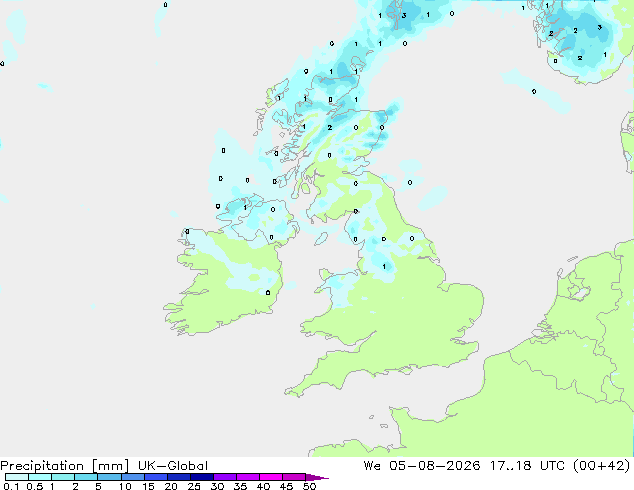This screenshot has width=634, height=490.
Task: Pick the 15–20 mm legend swatch
Action: [155, 477]
